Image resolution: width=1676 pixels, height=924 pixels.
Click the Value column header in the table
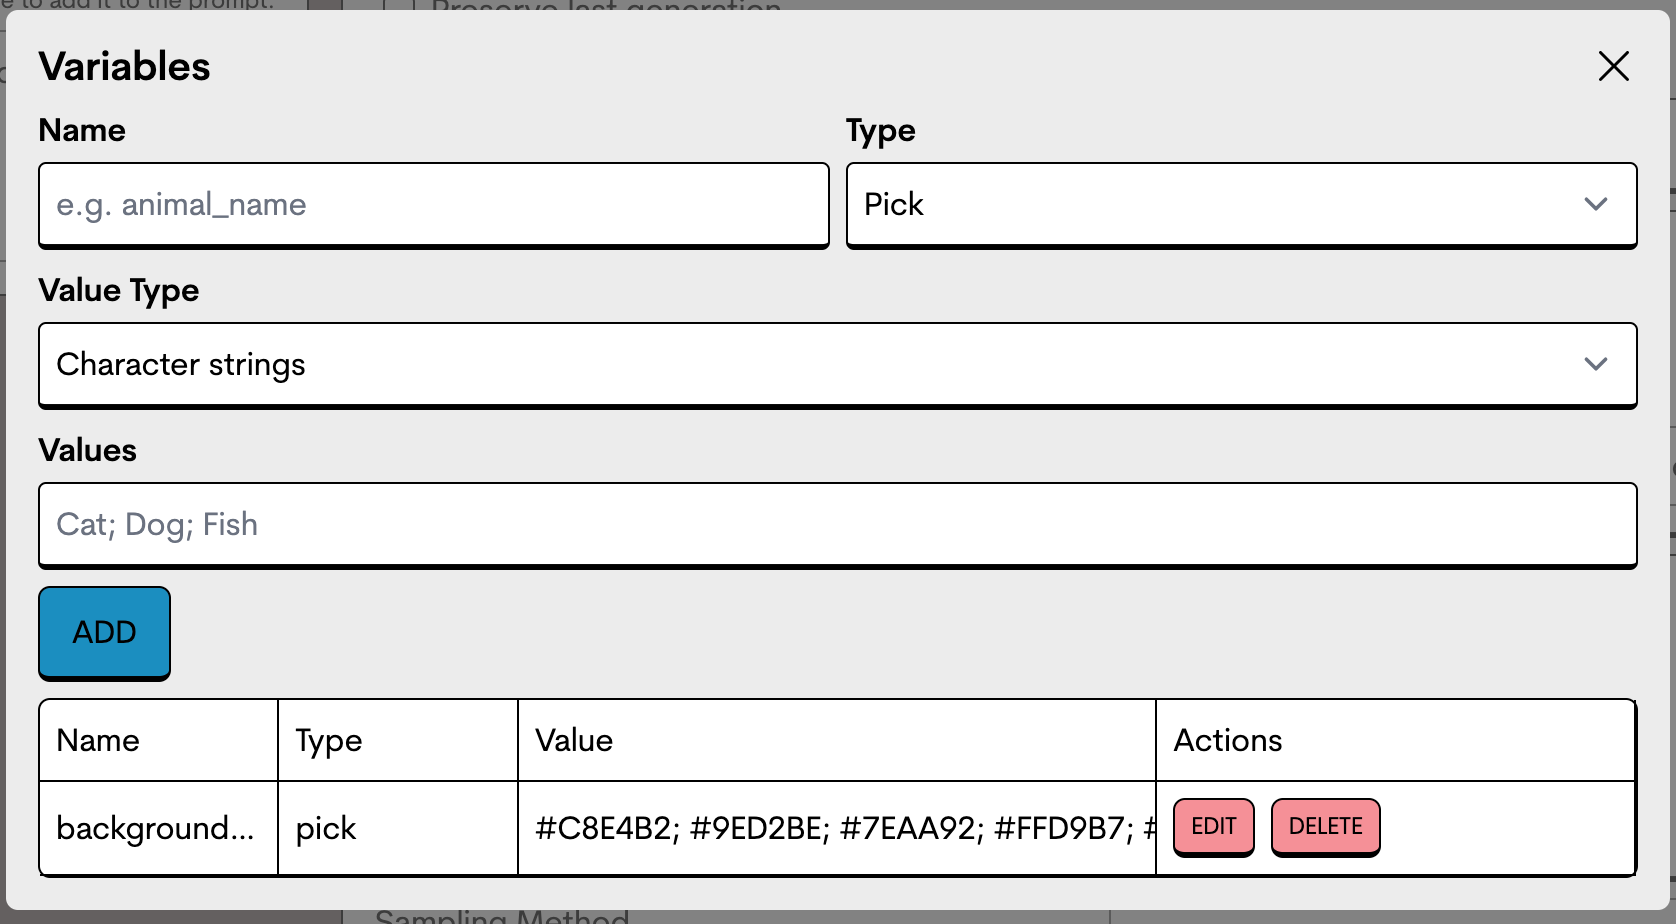pos(837,740)
